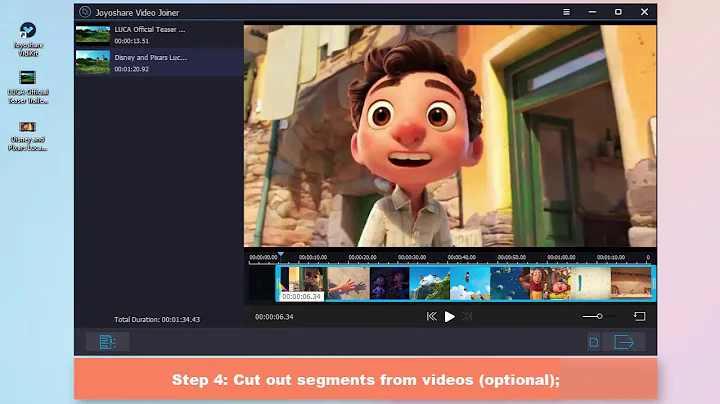This screenshot has height=404, width=720.
Task: Click the reset segment icon beside zoom slider
Action: 640,316
